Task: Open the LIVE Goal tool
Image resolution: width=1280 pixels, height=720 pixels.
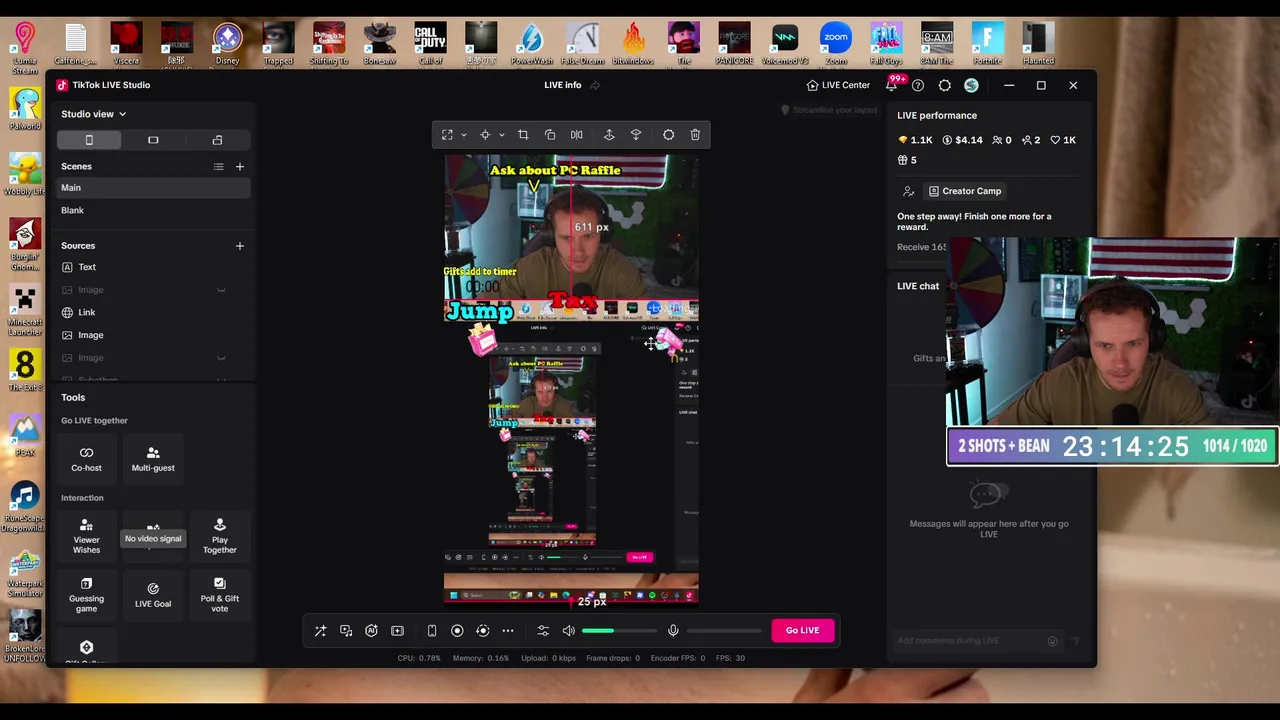Action: [x=153, y=595]
